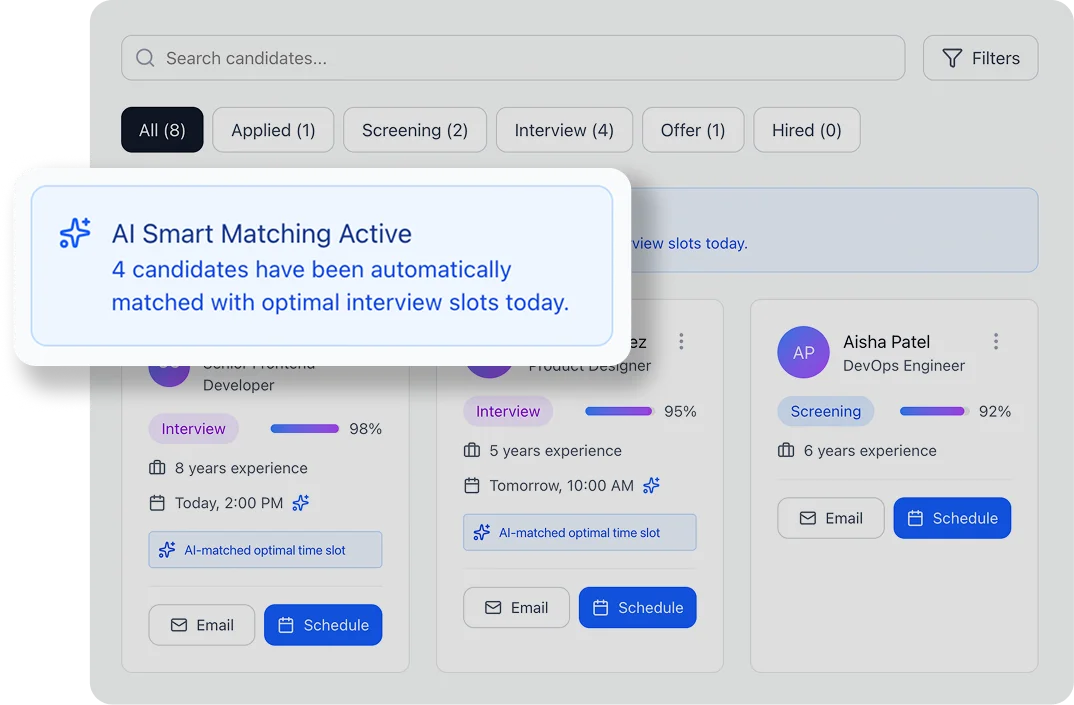This screenshot has height=705, width=1074.
Task: Click calendar icon next to Today, 2:00 PM
Action: (157, 503)
